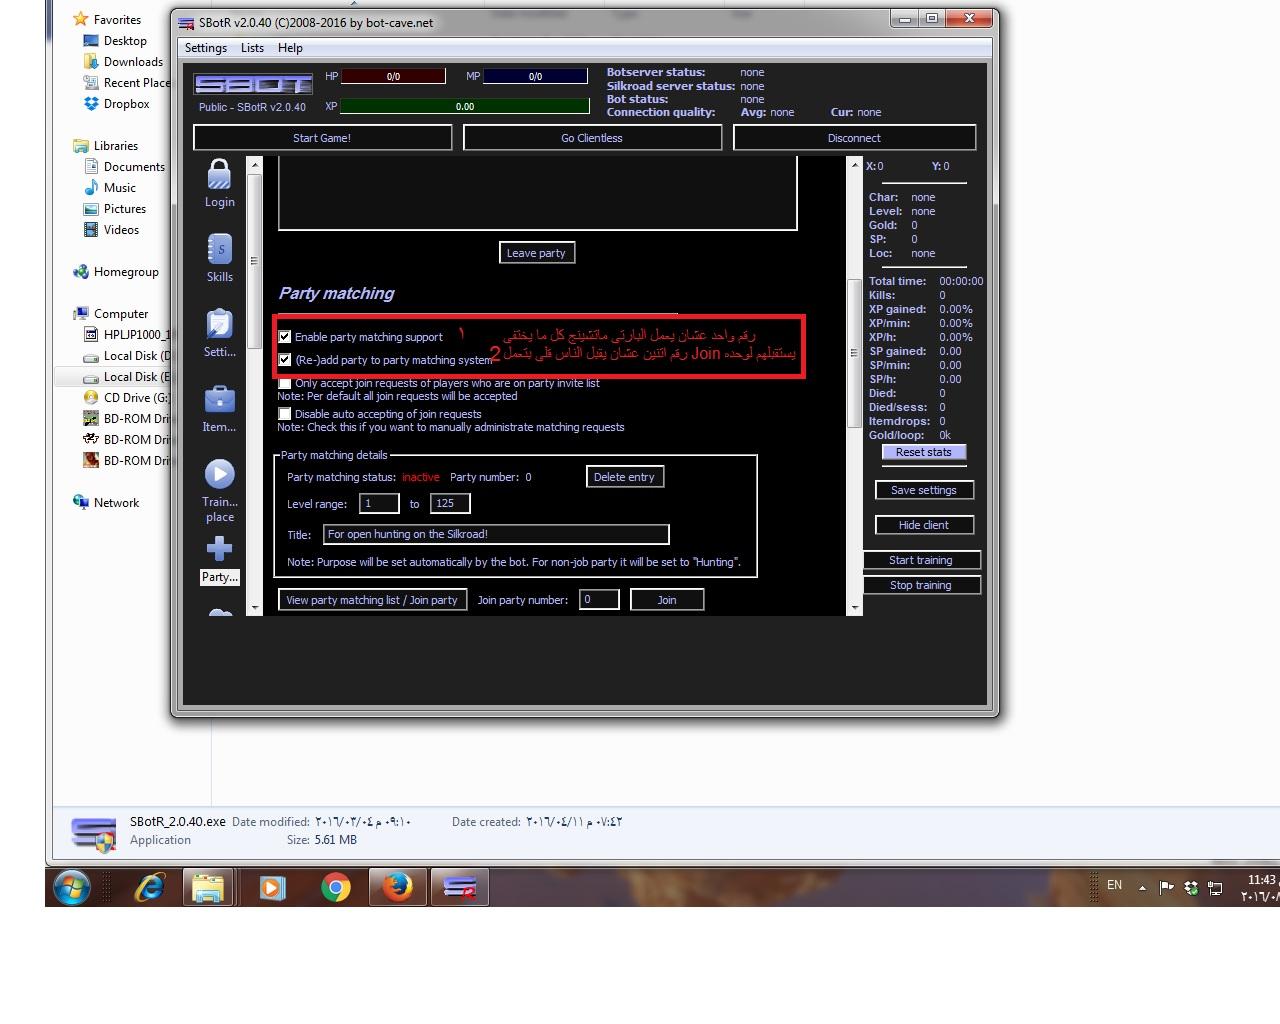
Task: Show hidden tray icons arrow
Action: pos(1142,887)
